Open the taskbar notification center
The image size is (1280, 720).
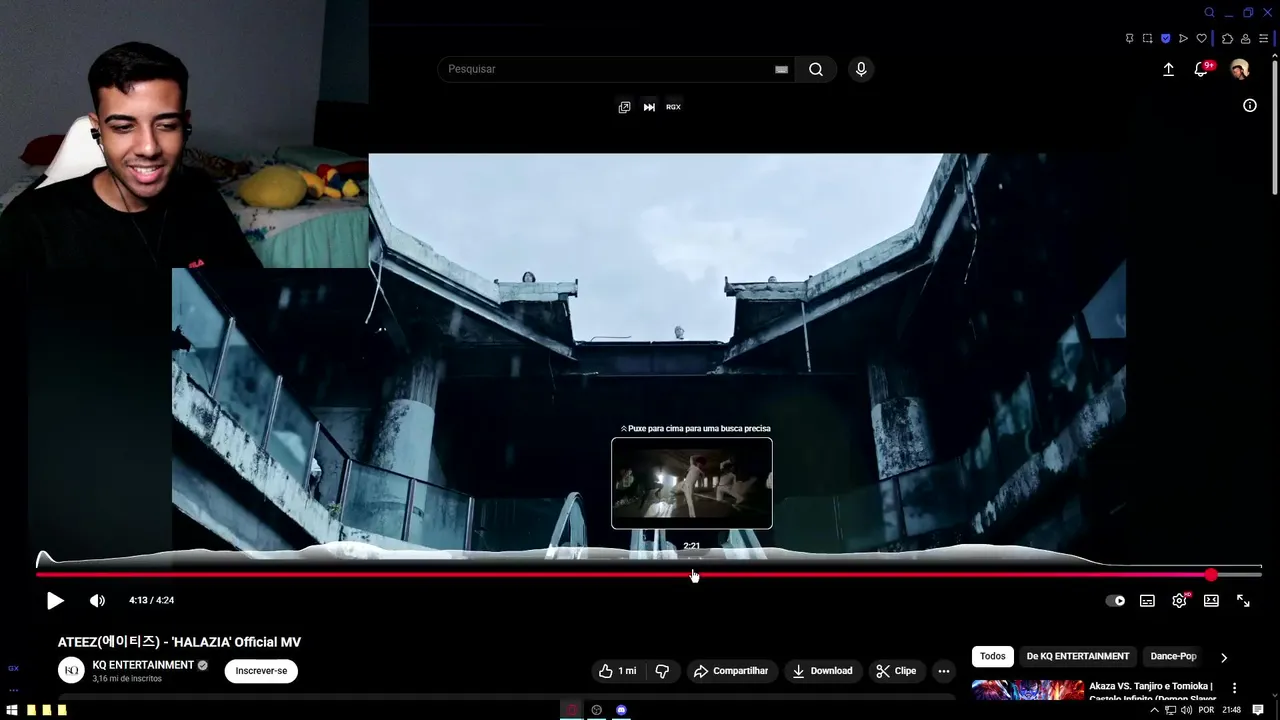tap(1259, 710)
